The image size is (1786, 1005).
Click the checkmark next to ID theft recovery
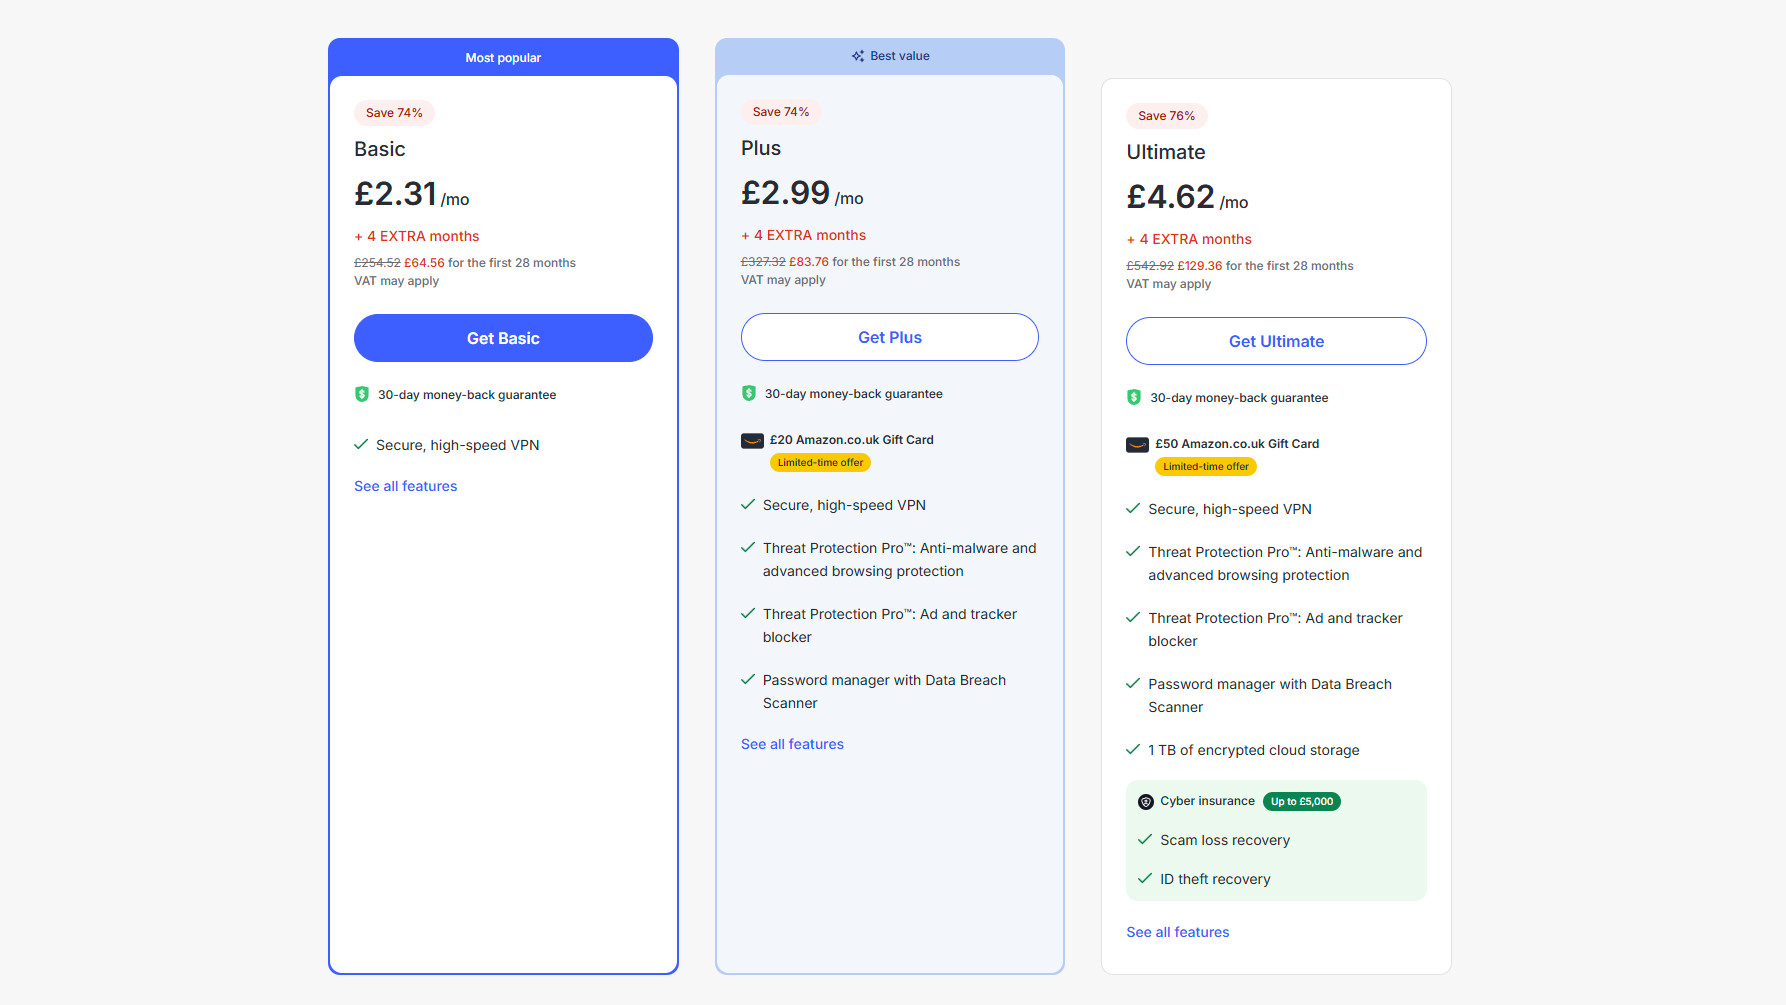coord(1146,878)
